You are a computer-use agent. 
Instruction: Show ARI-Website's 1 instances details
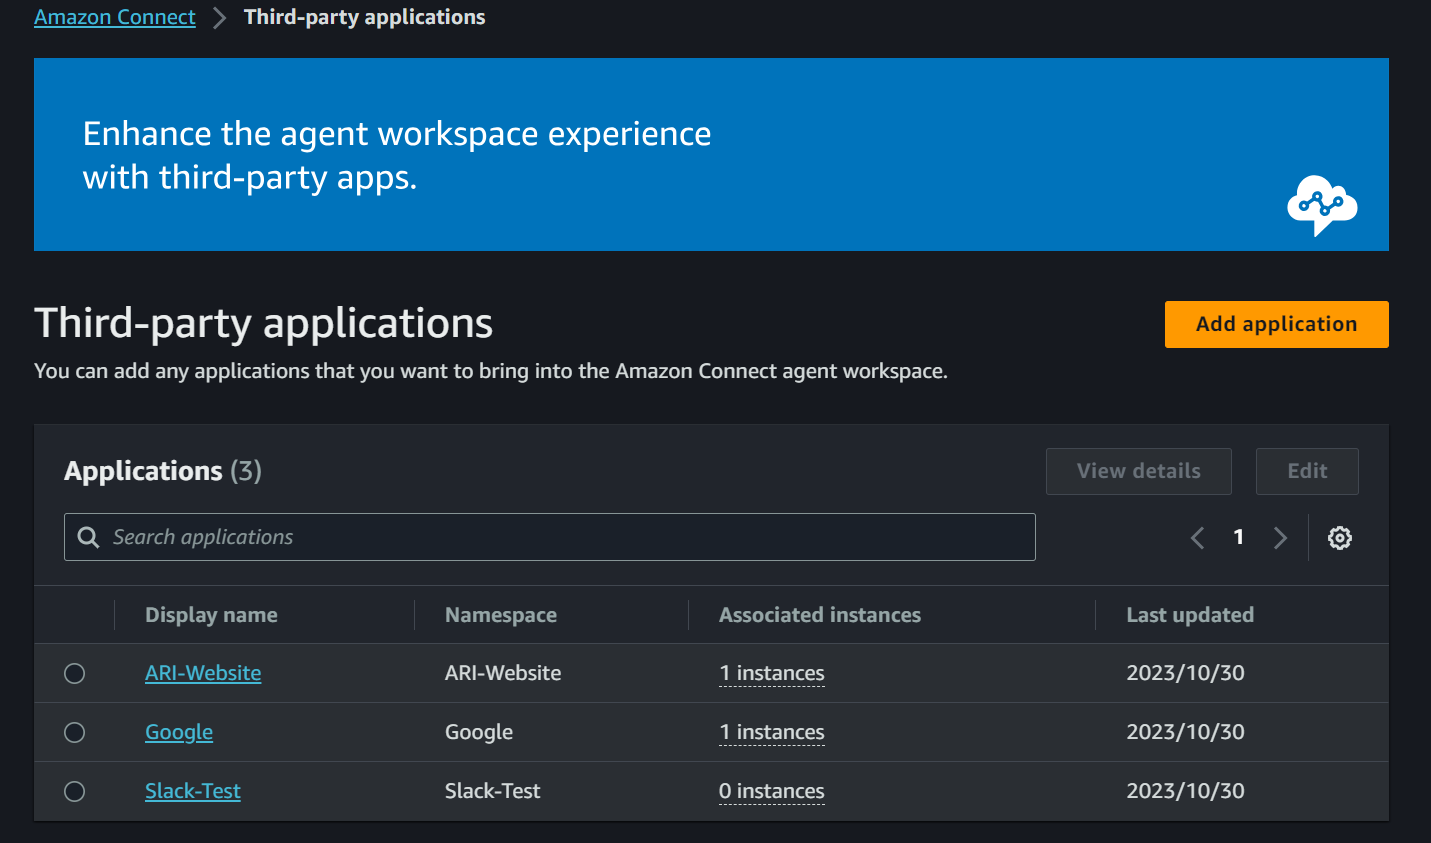pyautogui.click(x=772, y=673)
